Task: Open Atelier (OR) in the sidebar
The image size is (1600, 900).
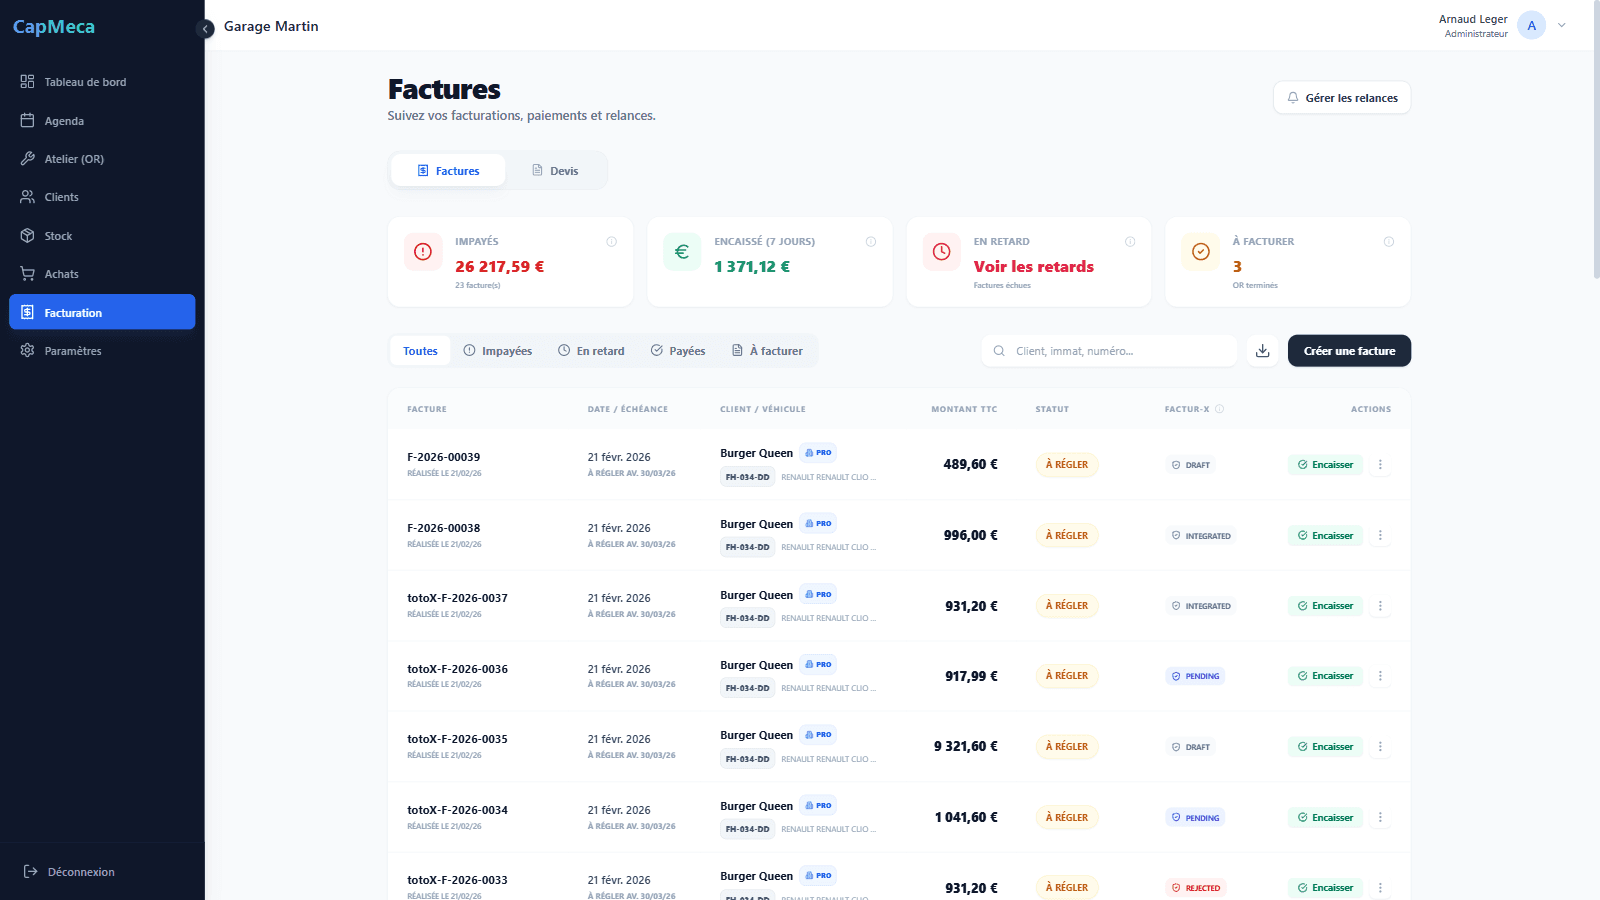Action: click(74, 159)
